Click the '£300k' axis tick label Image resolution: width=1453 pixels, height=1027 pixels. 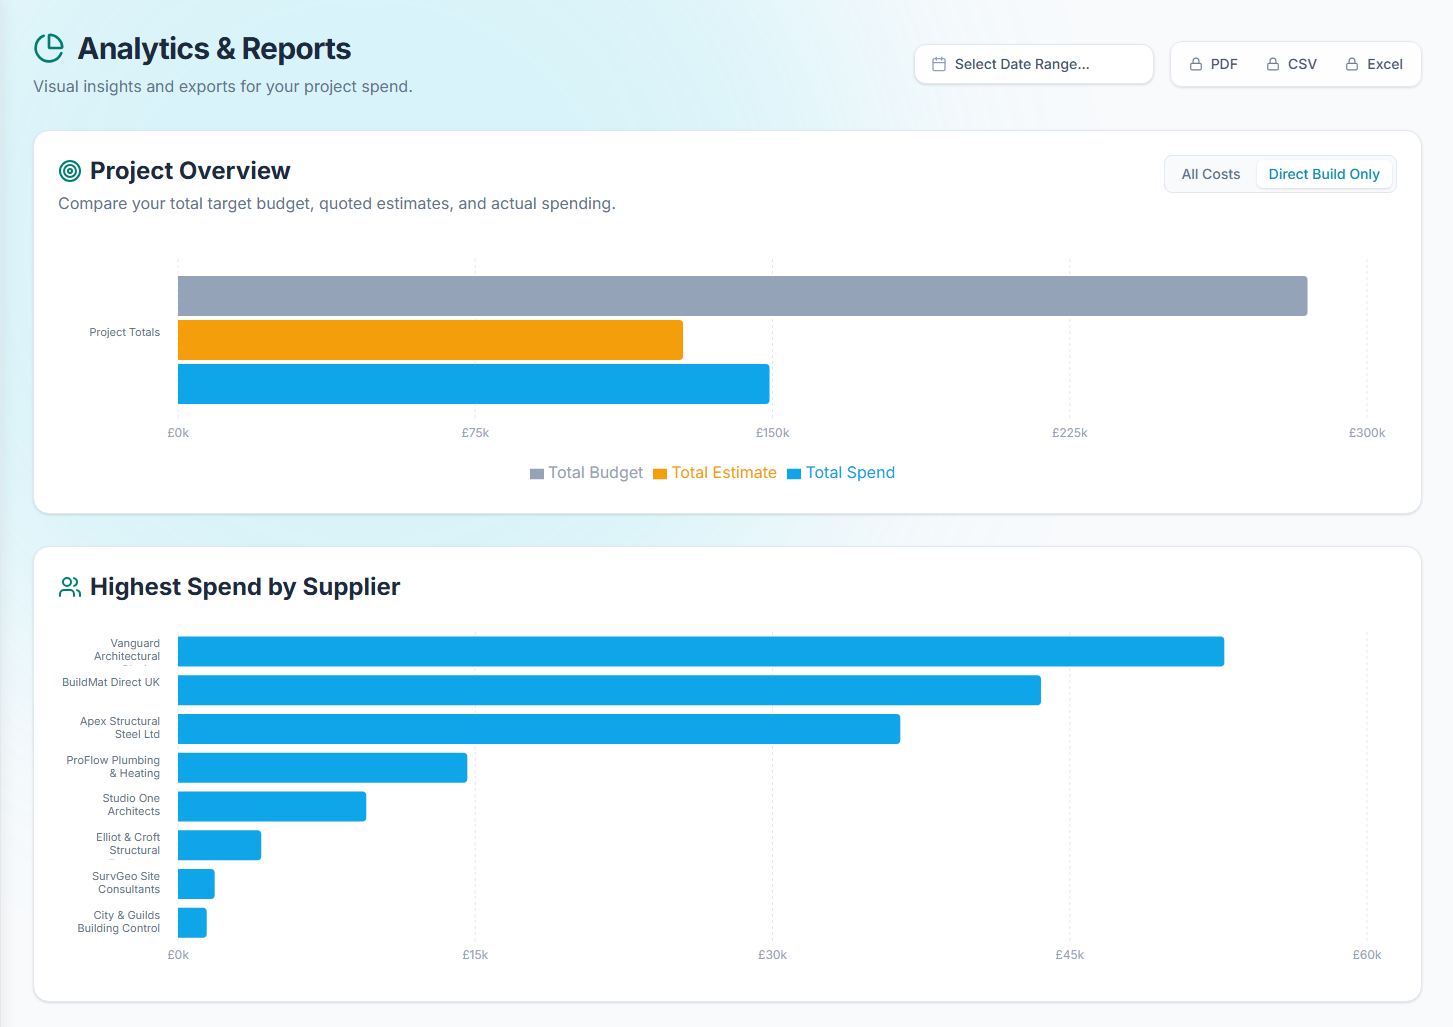tap(1367, 433)
